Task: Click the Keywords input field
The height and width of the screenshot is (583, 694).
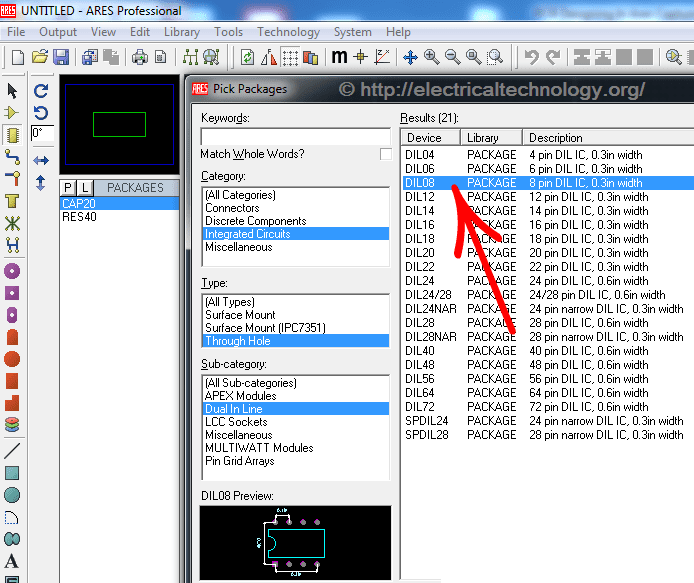Action: [295, 136]
